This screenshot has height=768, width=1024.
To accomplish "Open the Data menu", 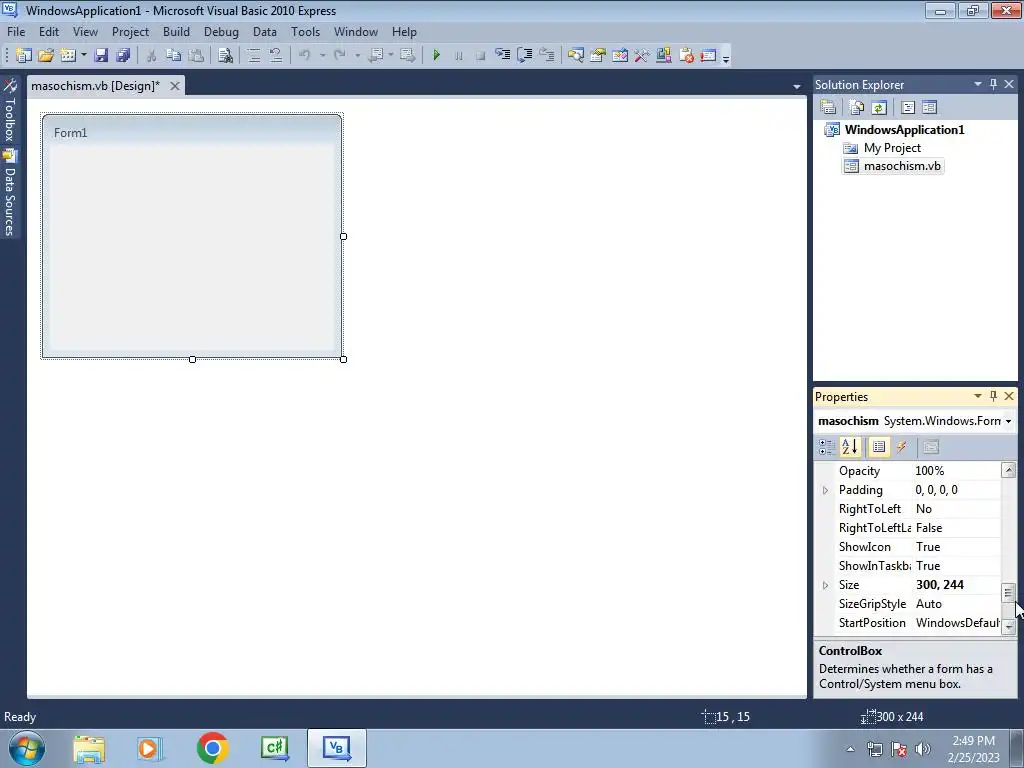I will [x=265, y=32].
